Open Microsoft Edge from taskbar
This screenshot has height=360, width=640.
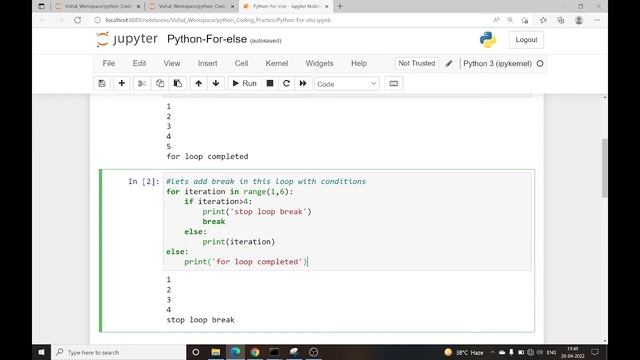[235, 352]
